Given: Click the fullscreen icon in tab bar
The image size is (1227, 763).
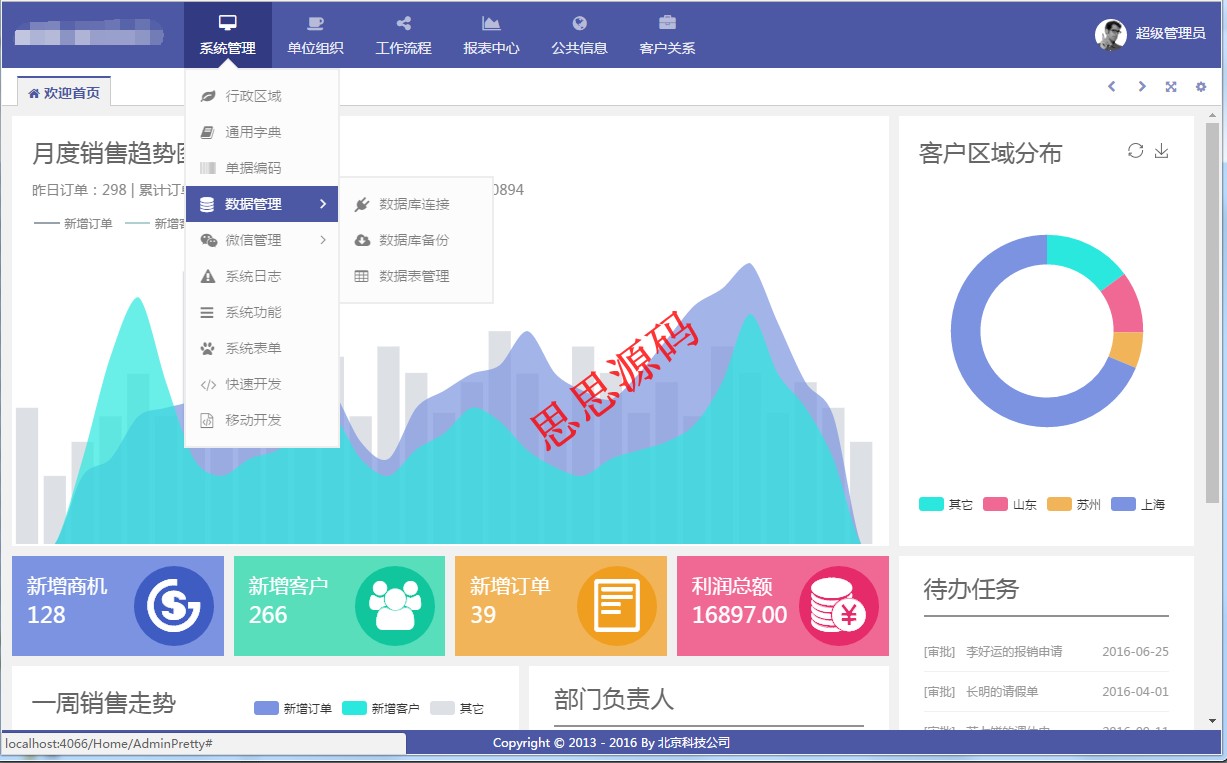Looking at the screenshot, I should pos(1170,87).
